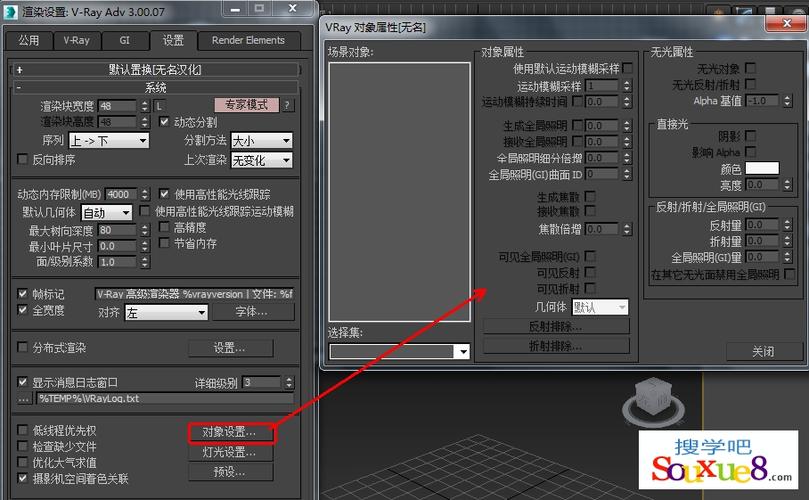Click the … browse button beside VRayLog.txt path
The image size is (809, 500).
(24, 398)
